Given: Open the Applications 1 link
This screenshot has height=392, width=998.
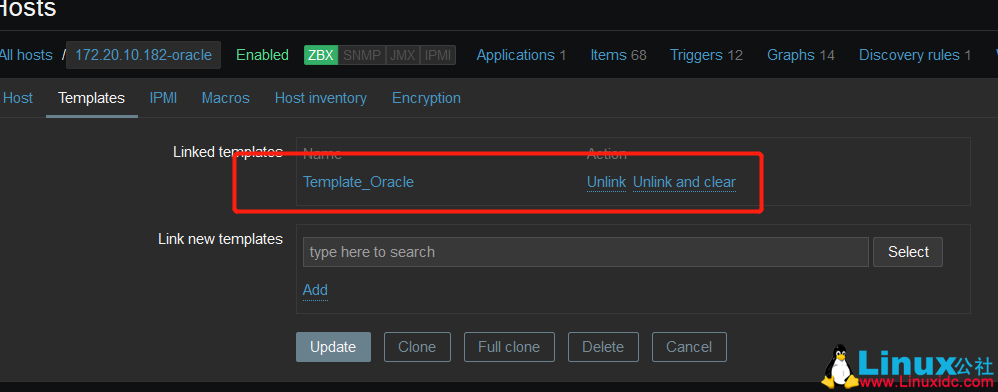Looking at the screenshot, I should coord(521,55).
